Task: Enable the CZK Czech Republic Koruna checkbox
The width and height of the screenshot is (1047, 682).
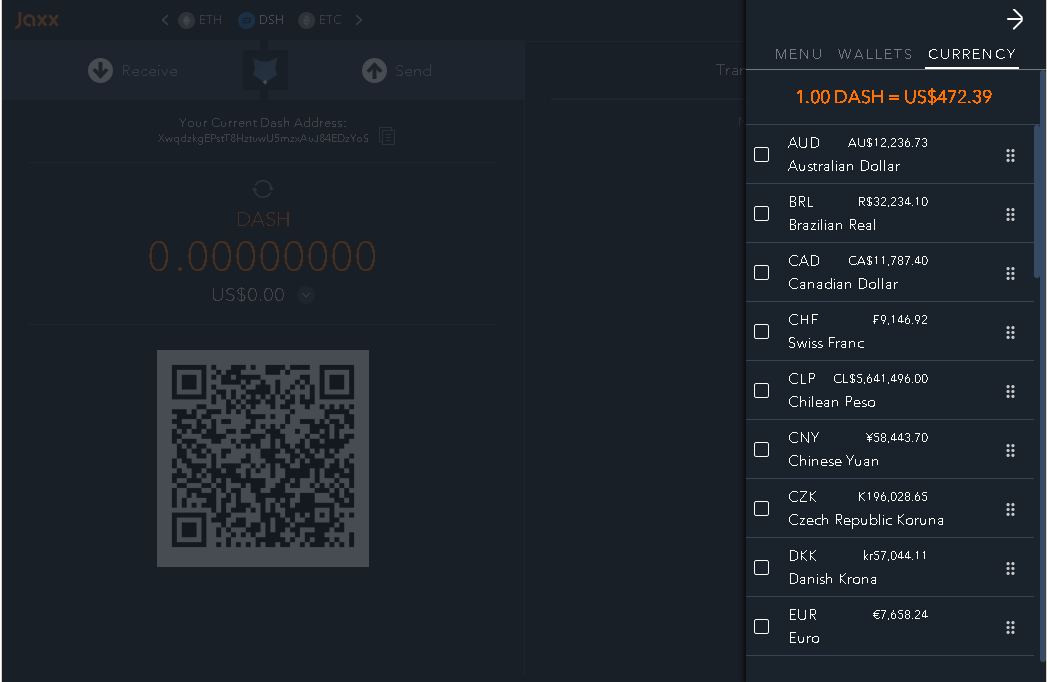Action: pyautogui.click(x=761, y=508)
